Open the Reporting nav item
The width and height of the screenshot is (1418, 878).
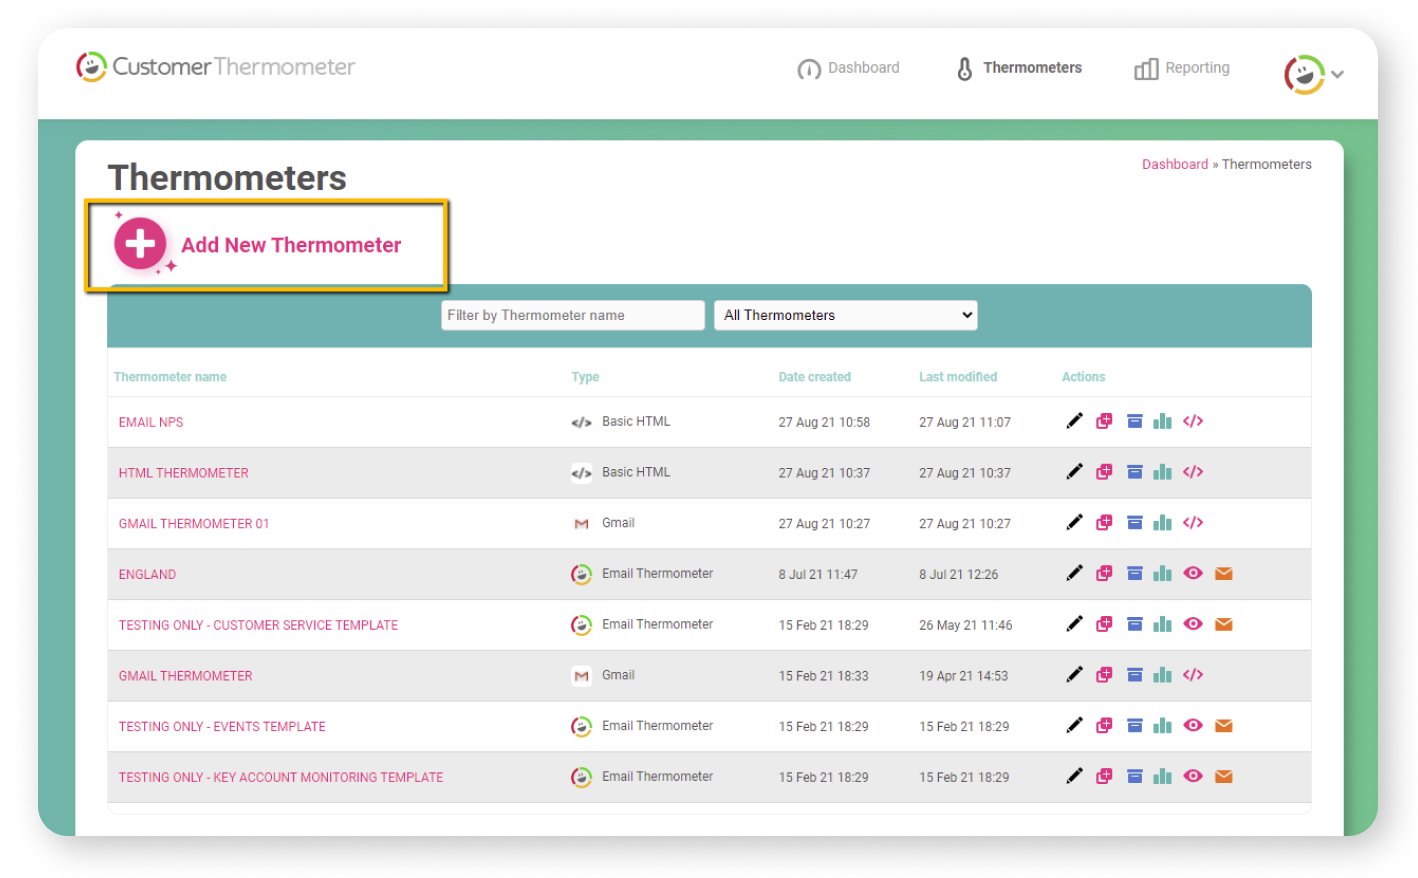tap(1182, 68)
